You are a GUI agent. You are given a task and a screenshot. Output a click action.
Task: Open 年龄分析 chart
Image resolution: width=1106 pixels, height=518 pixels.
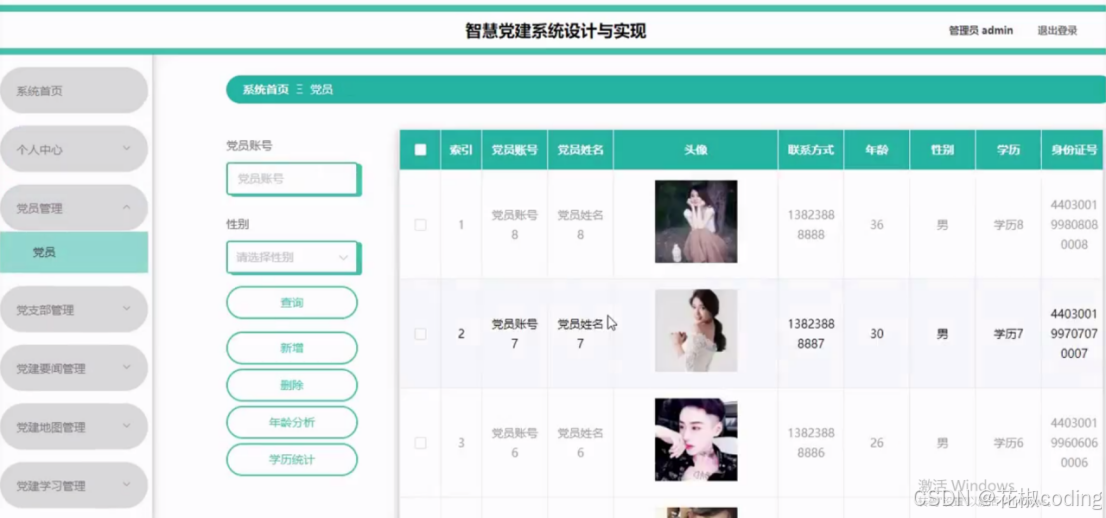click(292, 423)
